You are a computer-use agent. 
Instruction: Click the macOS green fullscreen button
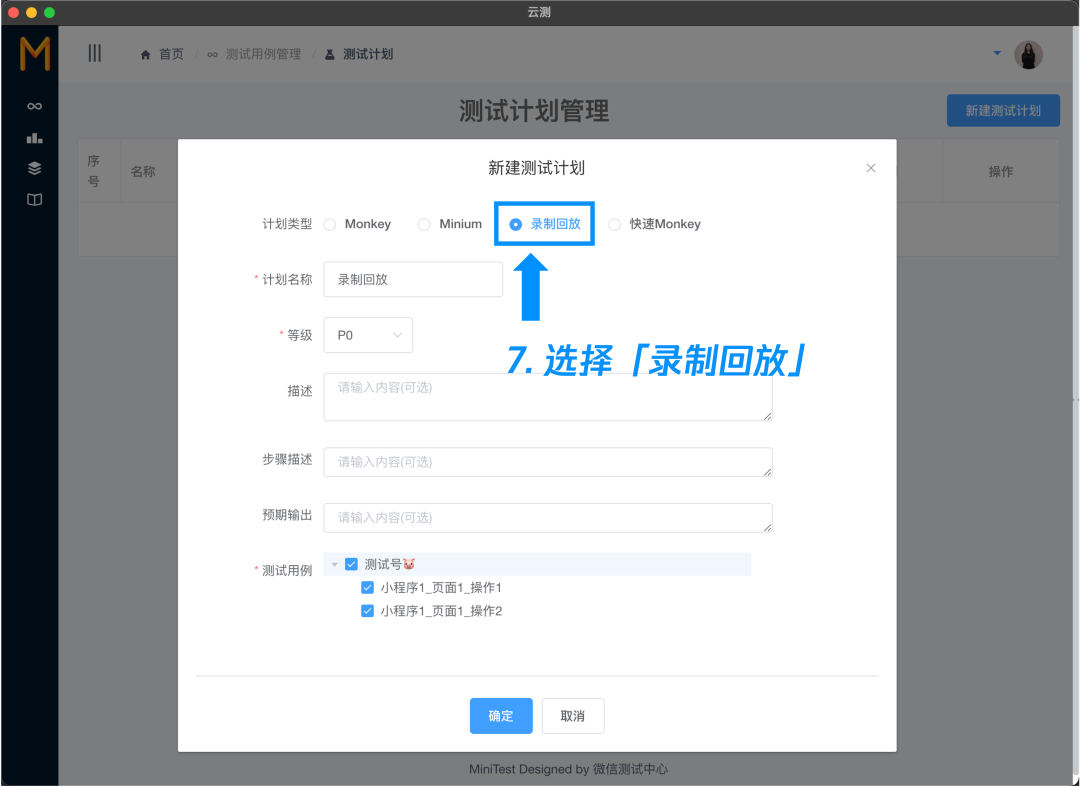tap(50, 12)
